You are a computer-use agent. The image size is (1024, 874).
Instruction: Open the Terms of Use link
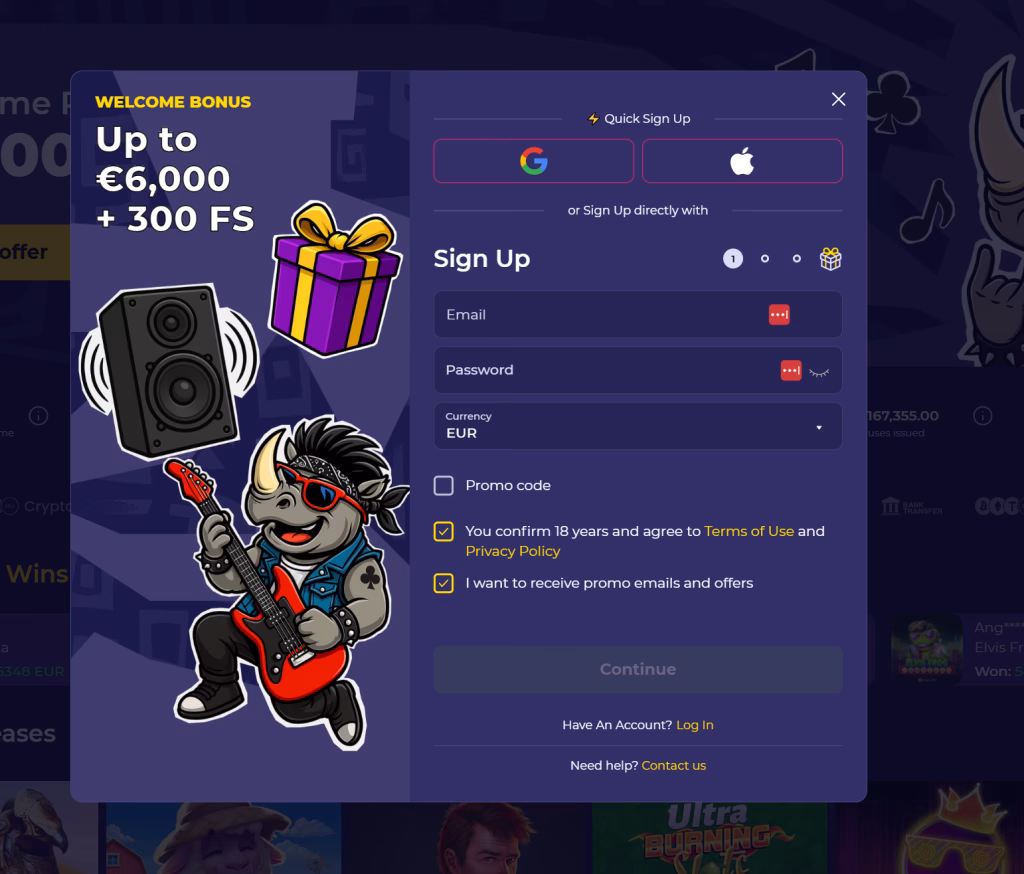(749, 531)
